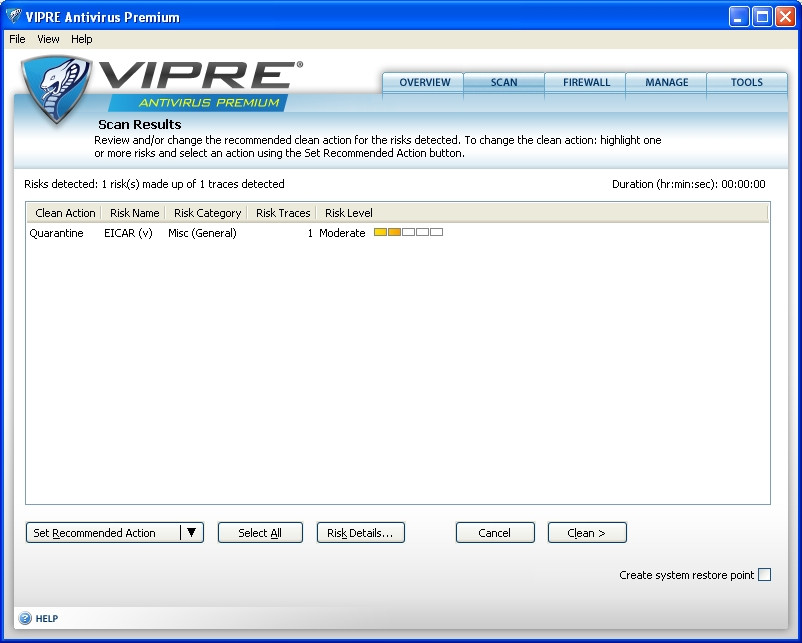This screenshot has width=802, height=643.
Task: Sort by Risk Traces column header
Action: [x=283, y=213]
